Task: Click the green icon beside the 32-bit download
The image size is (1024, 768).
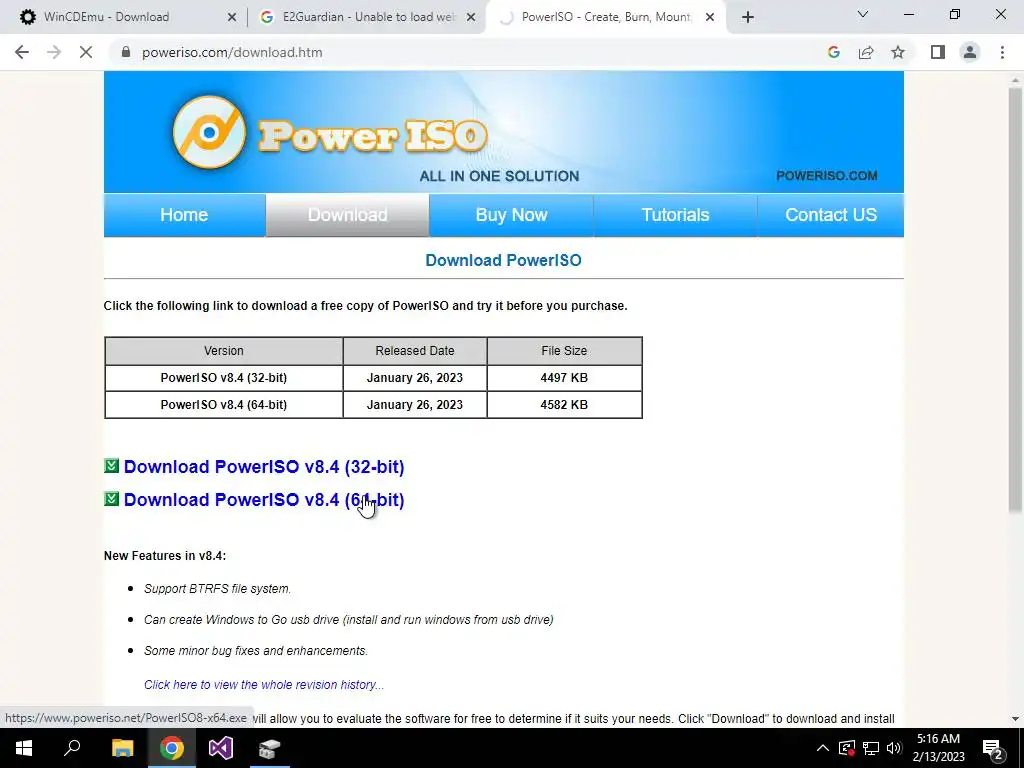Action: coord(112,466)
